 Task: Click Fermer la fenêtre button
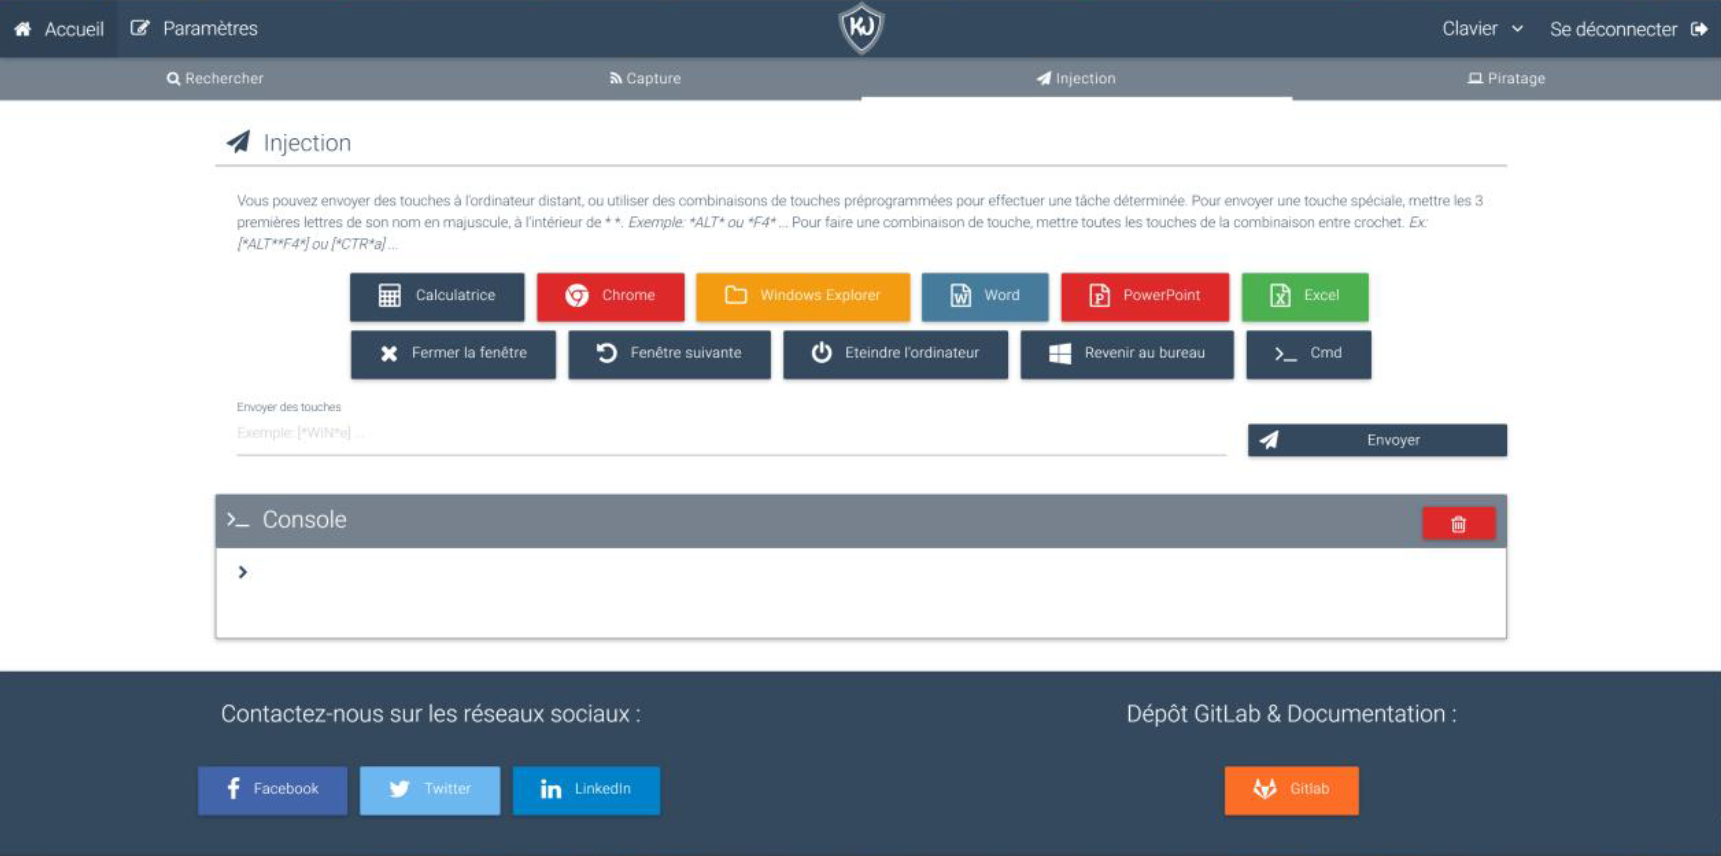tap(453, 354)
